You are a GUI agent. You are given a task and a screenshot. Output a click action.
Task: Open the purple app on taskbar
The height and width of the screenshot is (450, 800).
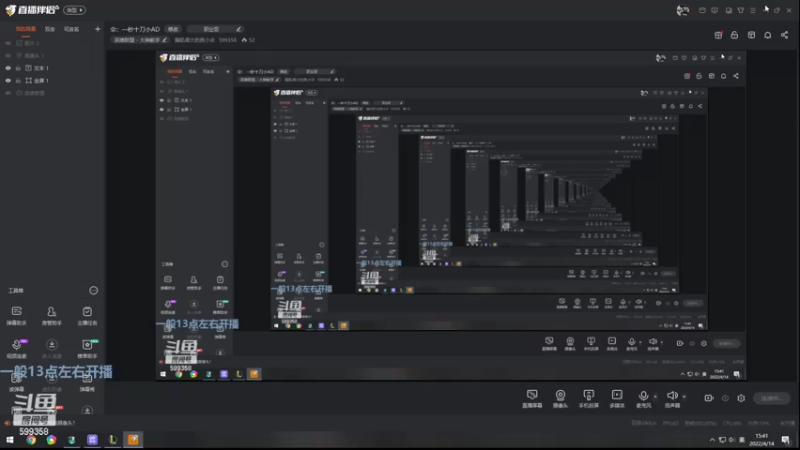[x=92, y=440]
